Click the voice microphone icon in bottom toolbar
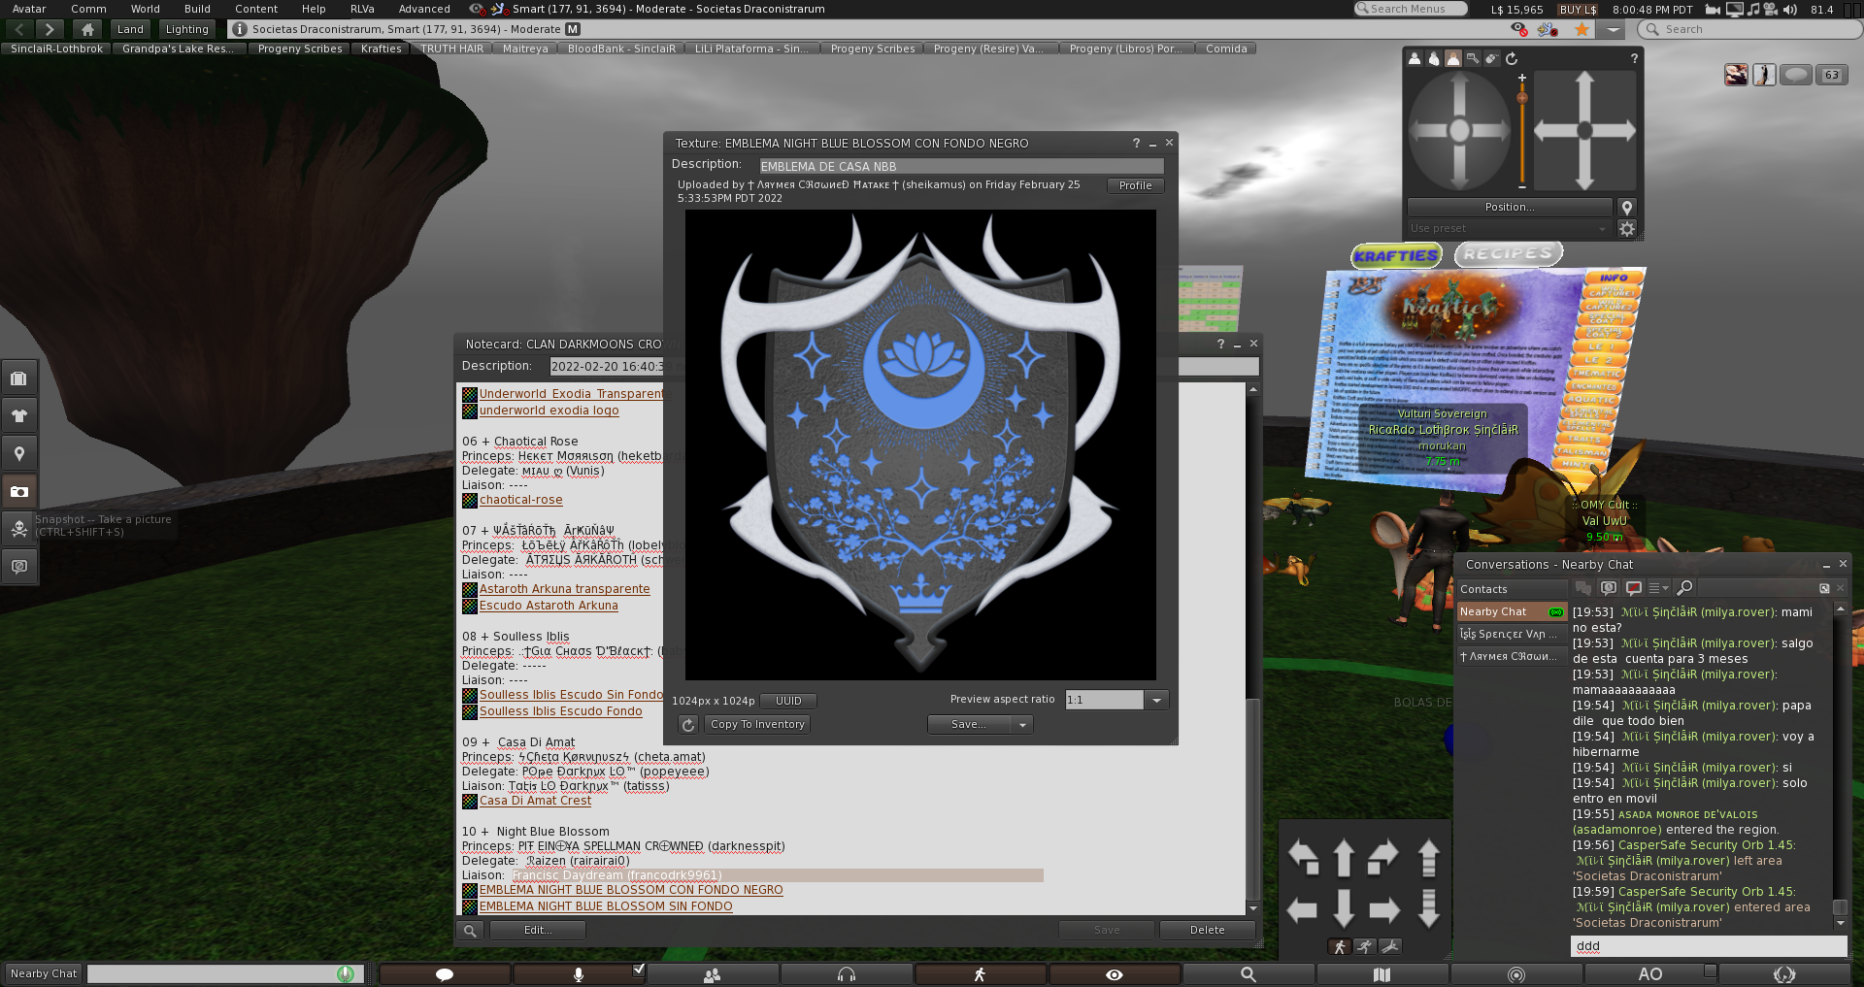Screen dimensions: 1864x987 [578, 974]
